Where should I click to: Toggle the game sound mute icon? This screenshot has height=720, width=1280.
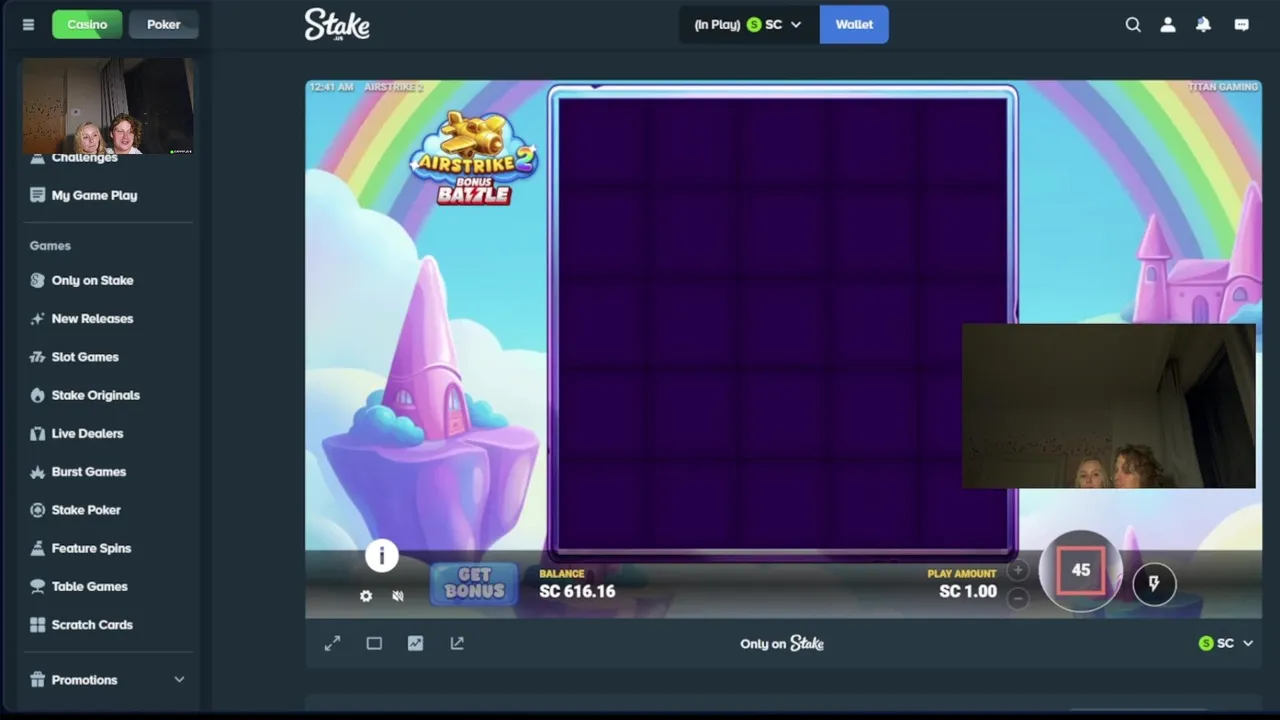[398, 596]
